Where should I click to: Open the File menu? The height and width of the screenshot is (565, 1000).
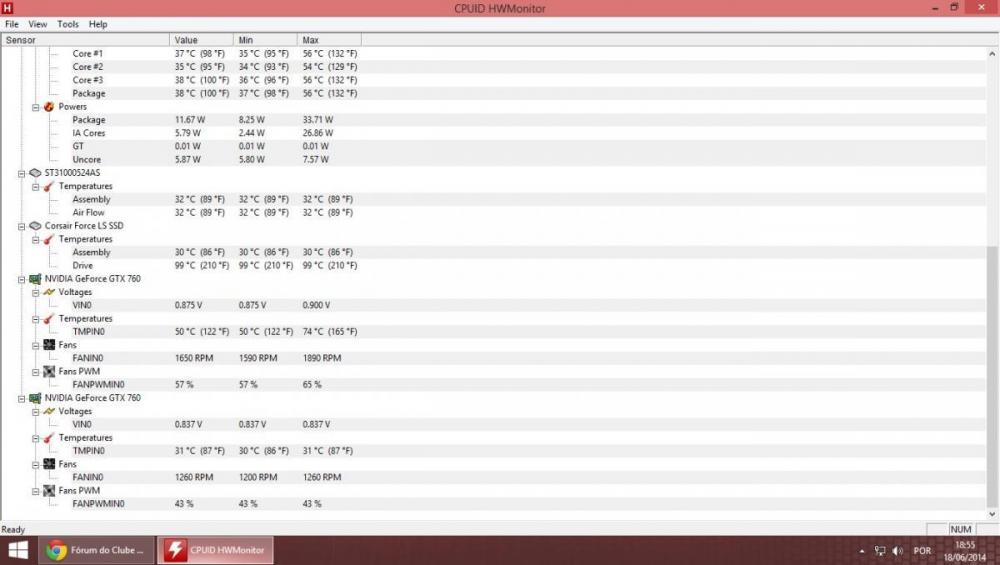point(12,24)
